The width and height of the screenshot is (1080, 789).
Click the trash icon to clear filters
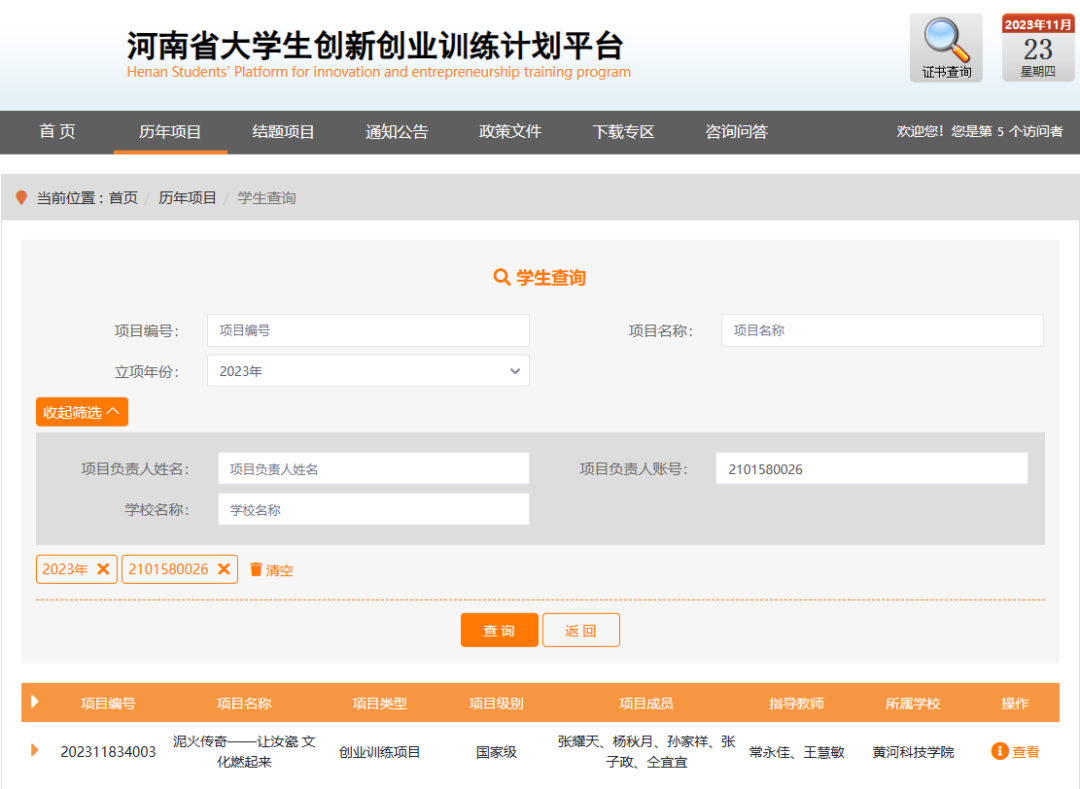pyautogui.click(x=256, y=569)
